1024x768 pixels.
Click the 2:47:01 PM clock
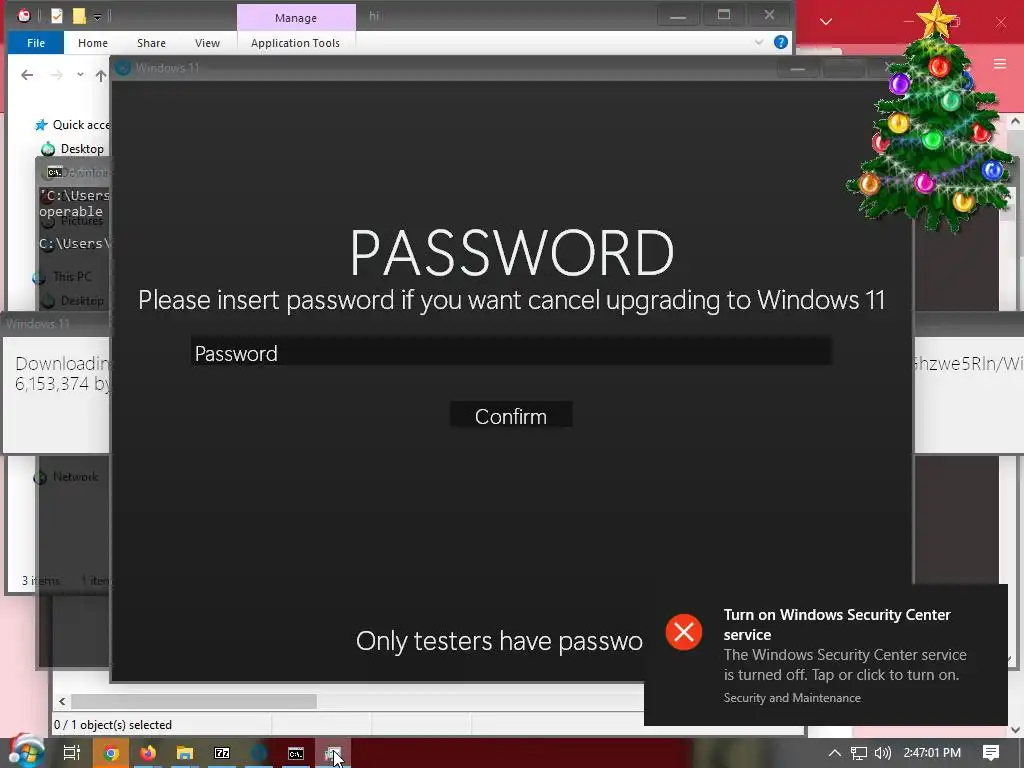point(932,753)
